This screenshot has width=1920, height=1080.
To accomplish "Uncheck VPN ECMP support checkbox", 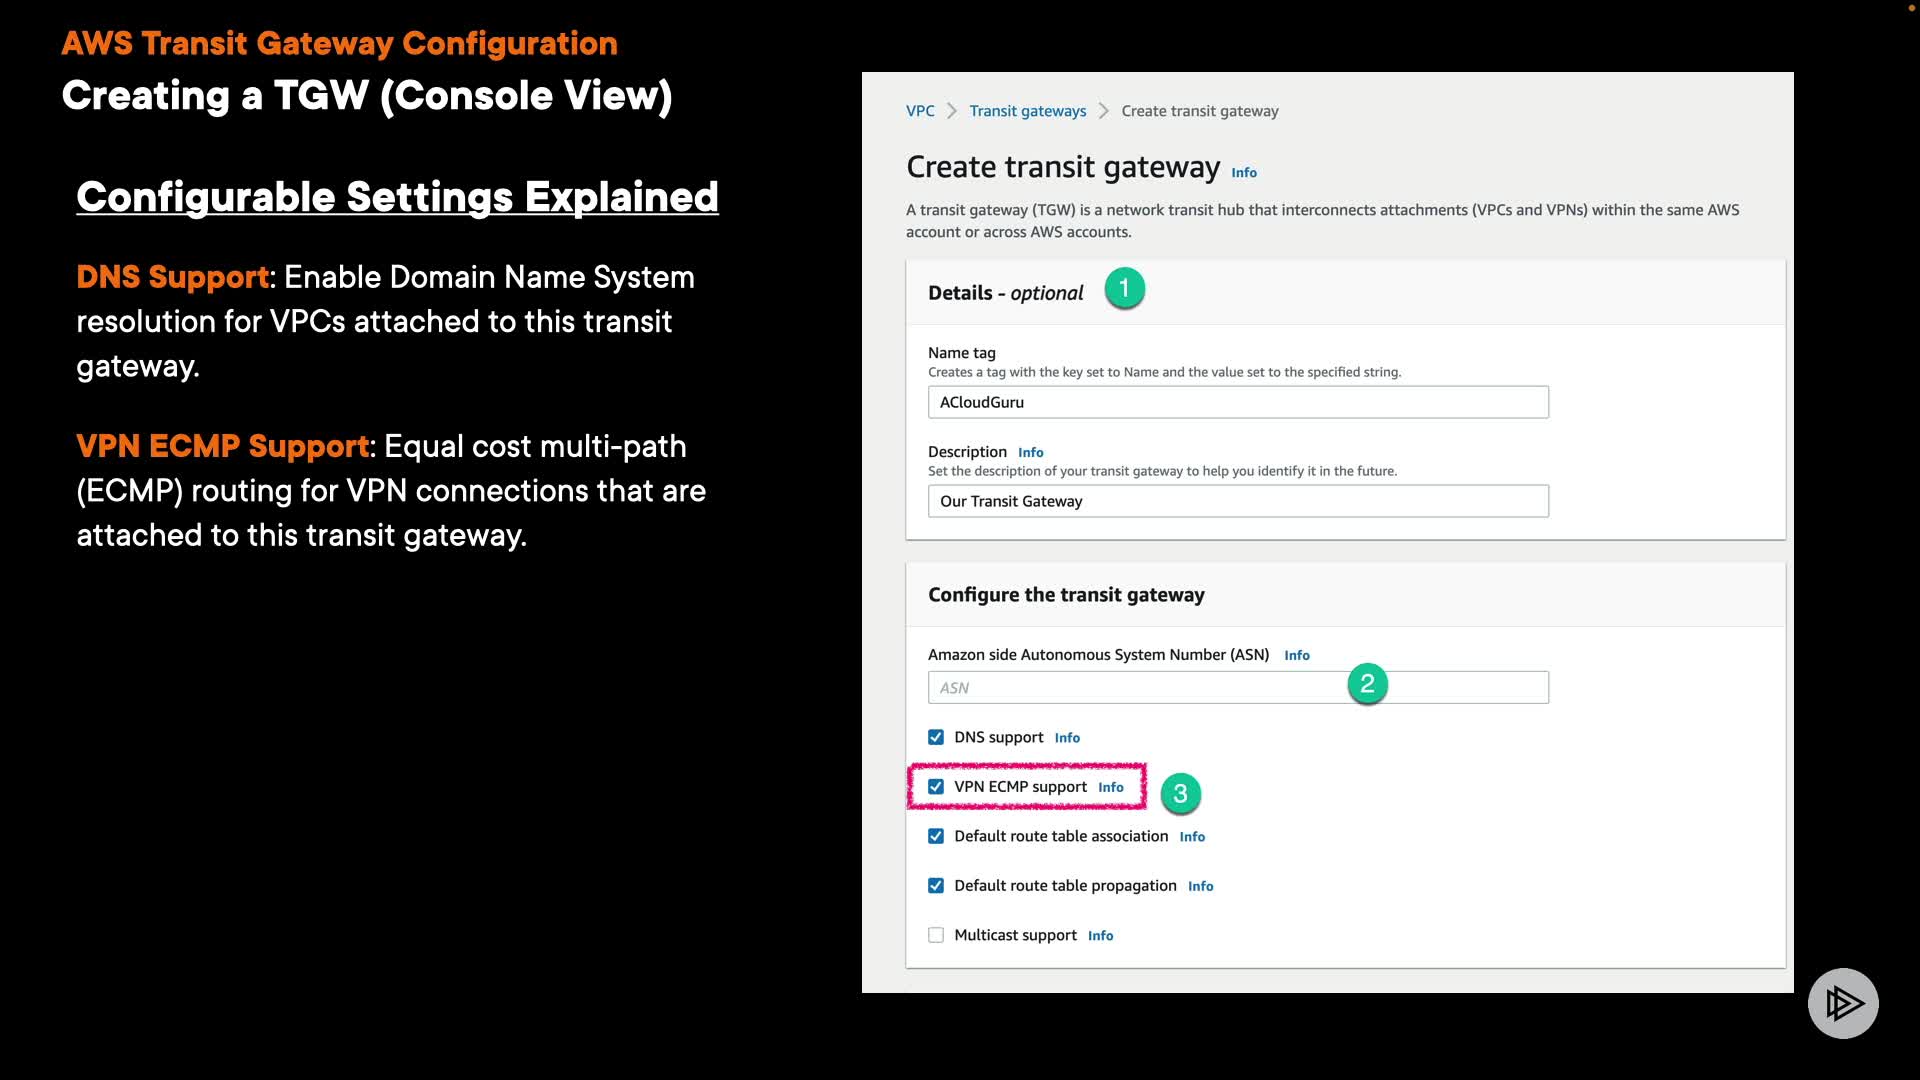I will (x=936, y=787).
